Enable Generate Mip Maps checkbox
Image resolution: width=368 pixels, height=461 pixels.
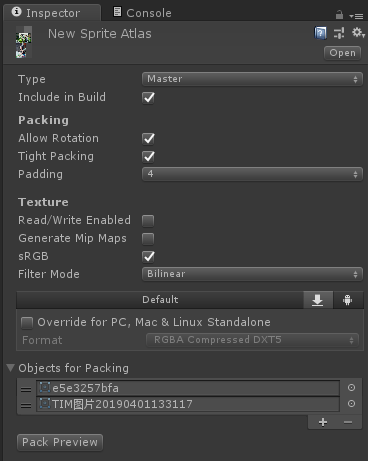148,239
